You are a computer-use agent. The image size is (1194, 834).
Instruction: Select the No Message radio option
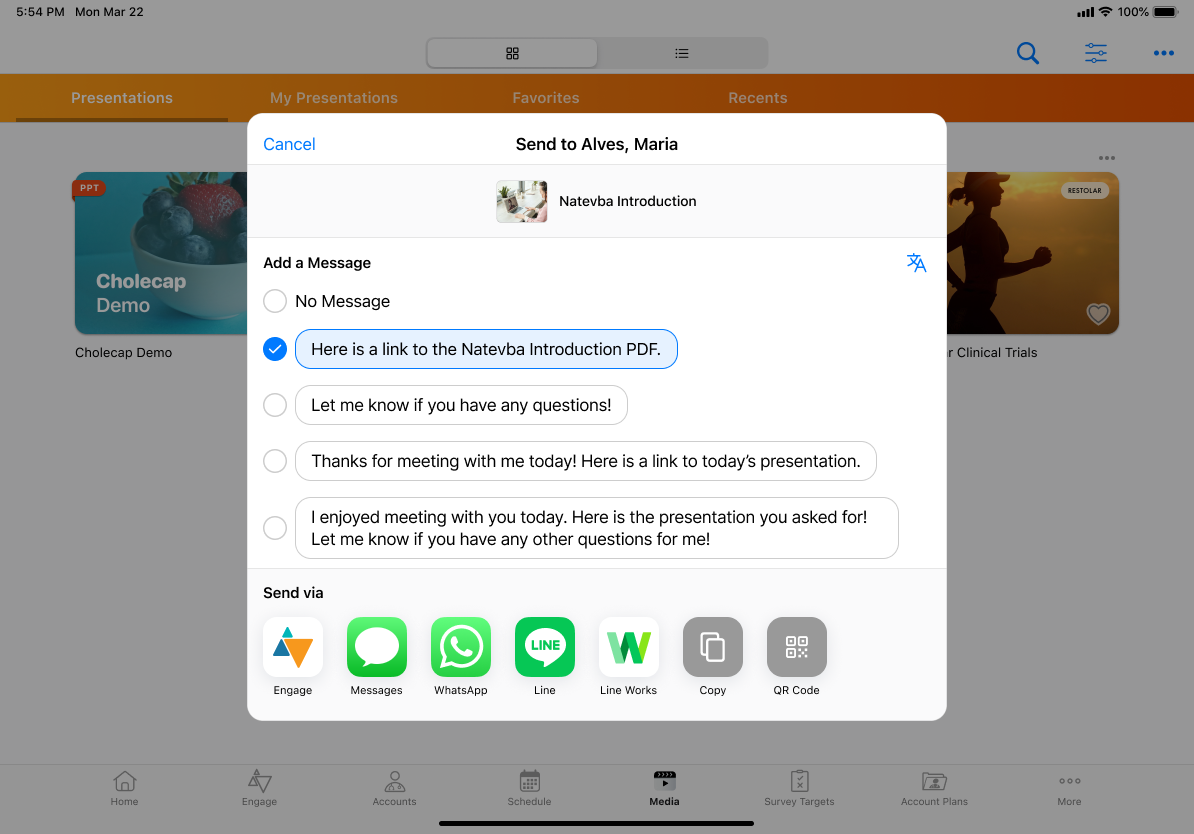[x=275, y=301]
